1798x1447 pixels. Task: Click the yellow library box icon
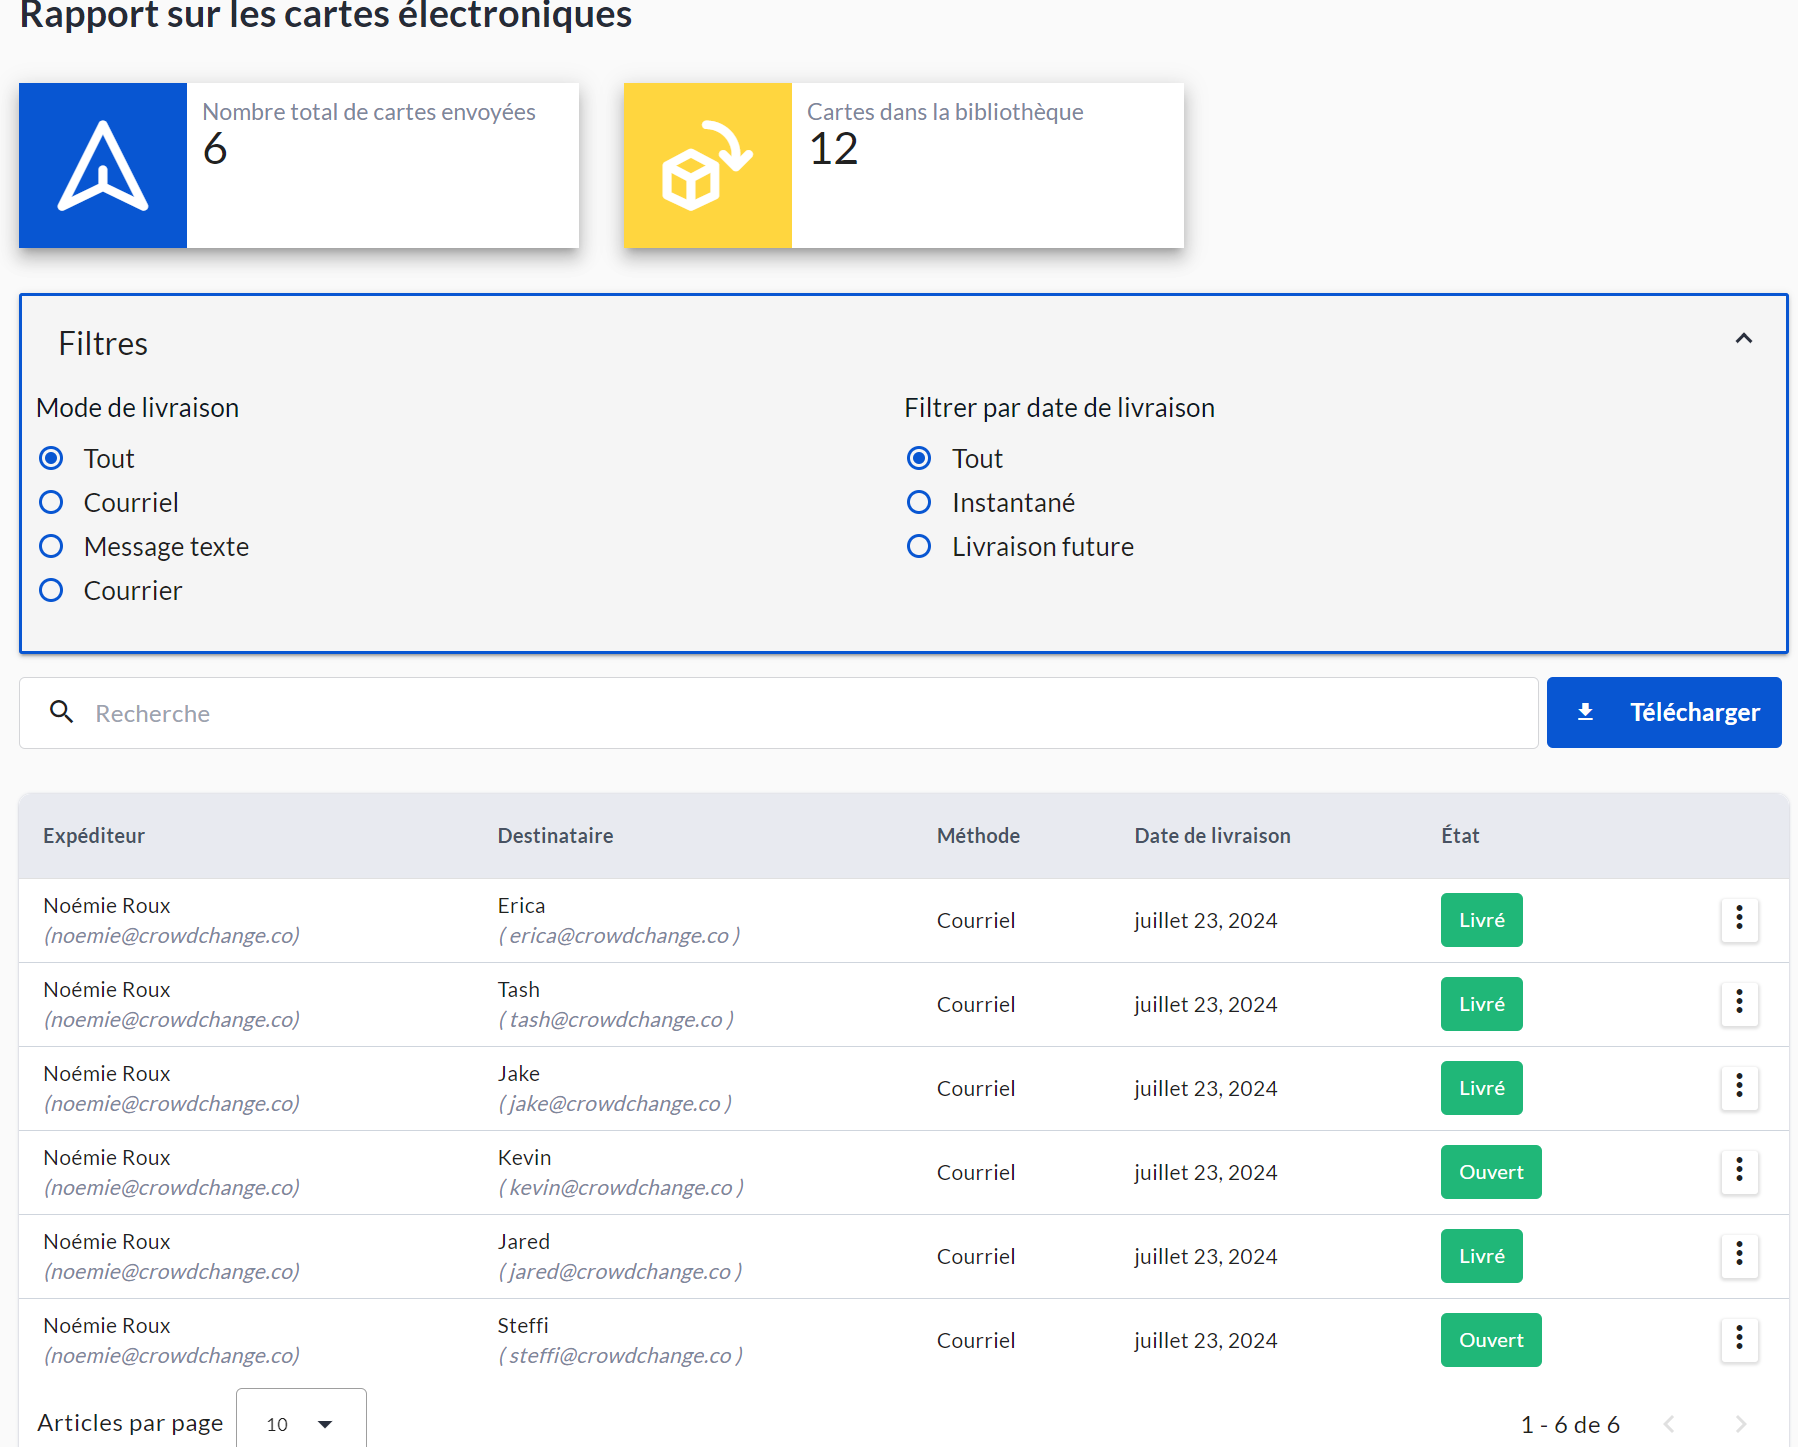click(x=707, y=166)
